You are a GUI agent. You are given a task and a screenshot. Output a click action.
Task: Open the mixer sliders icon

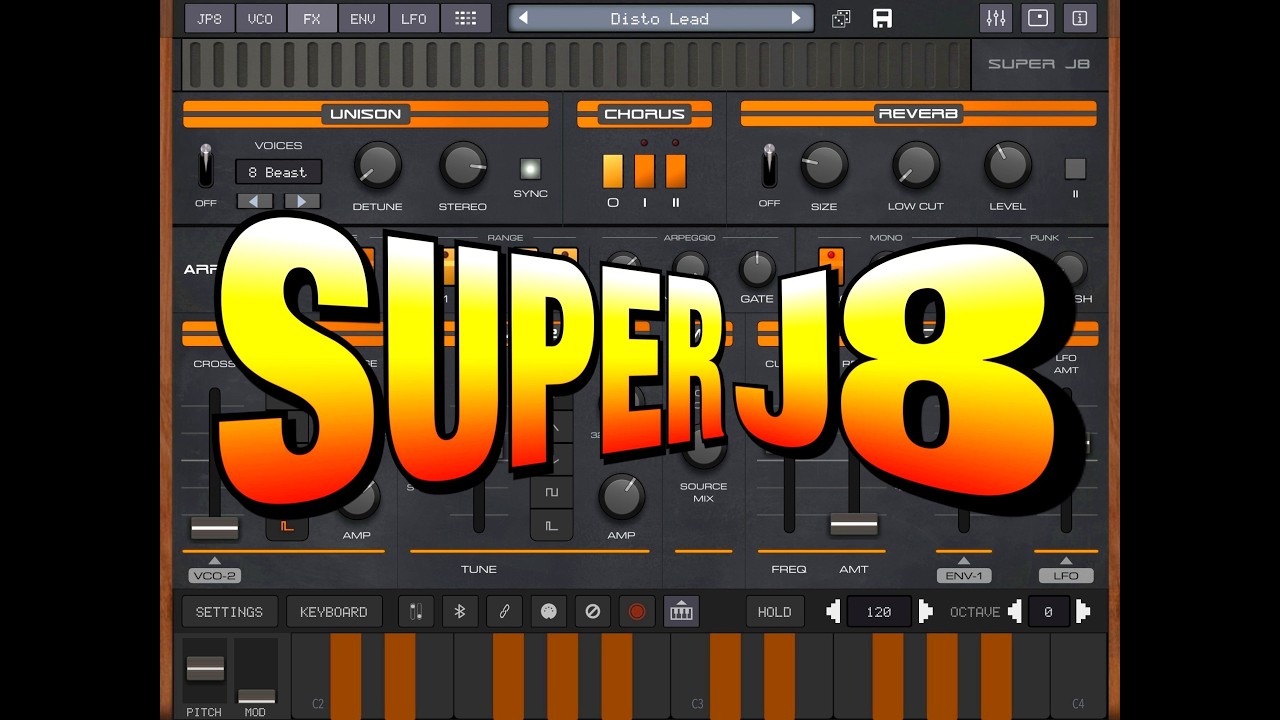click(996, 18)
